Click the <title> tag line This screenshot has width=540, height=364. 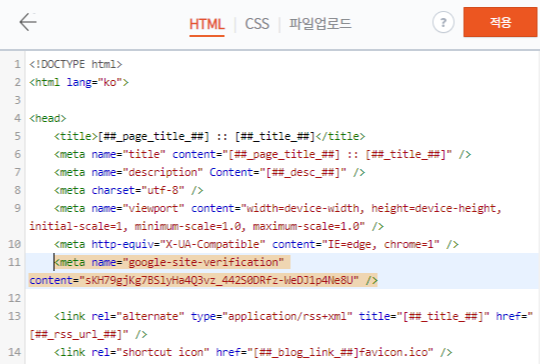[209, 136]
